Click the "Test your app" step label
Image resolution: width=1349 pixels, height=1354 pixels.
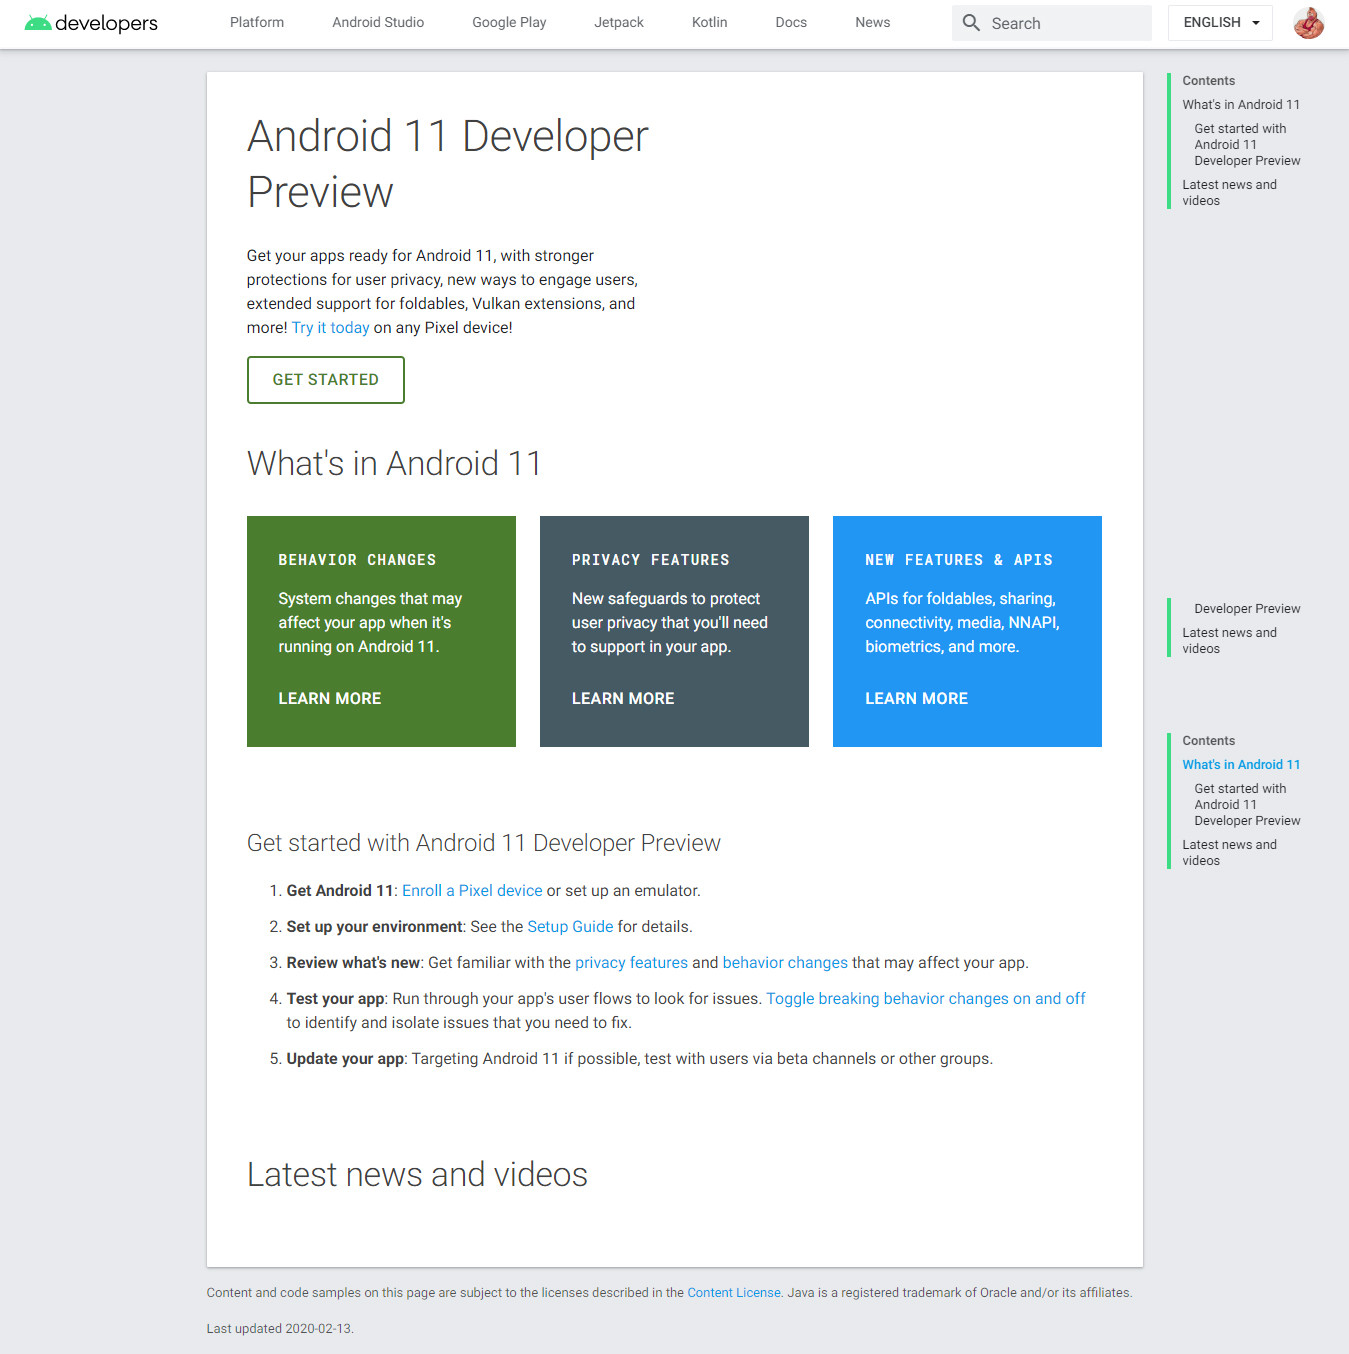tap(335, 999)
